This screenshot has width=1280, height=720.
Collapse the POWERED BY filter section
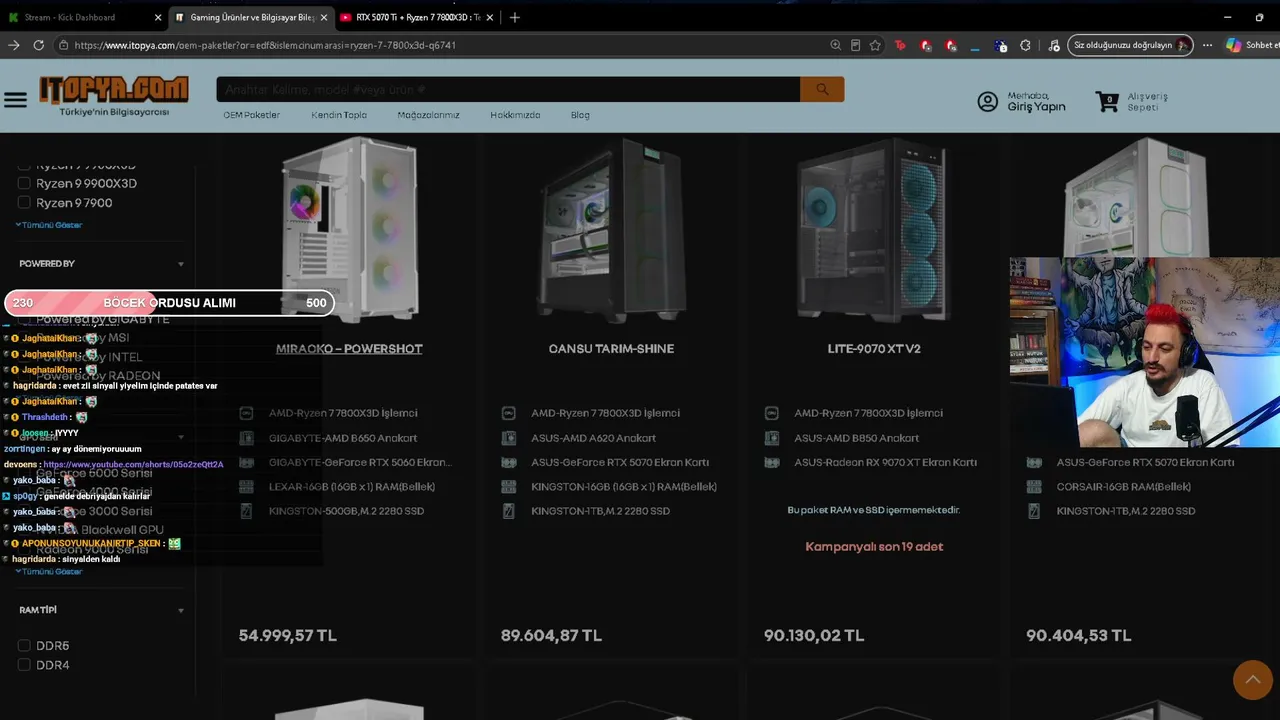[181, 264]
